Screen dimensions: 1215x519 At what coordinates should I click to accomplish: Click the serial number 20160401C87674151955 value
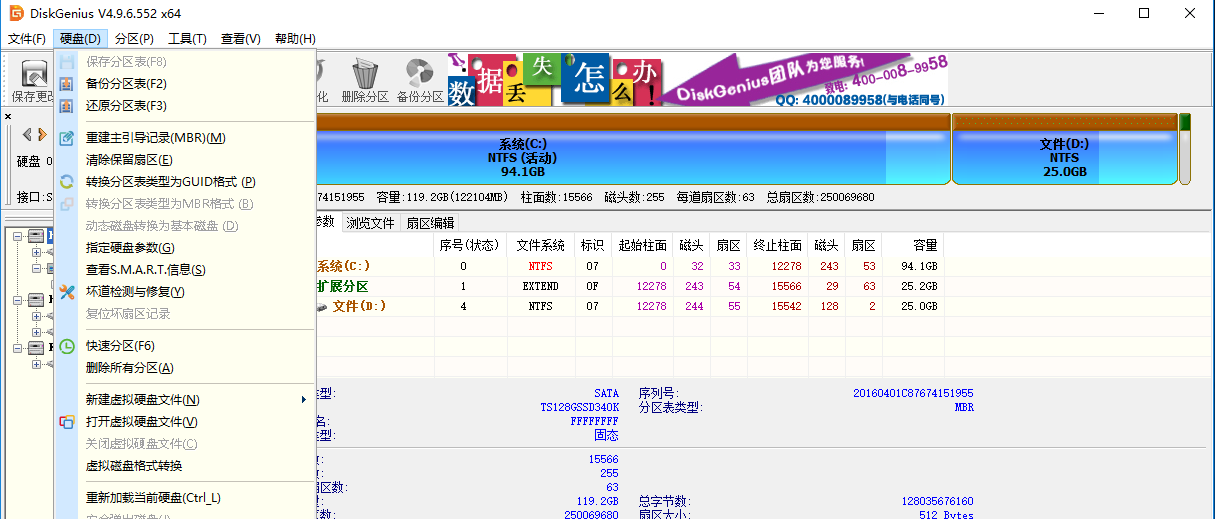(913, 393)
